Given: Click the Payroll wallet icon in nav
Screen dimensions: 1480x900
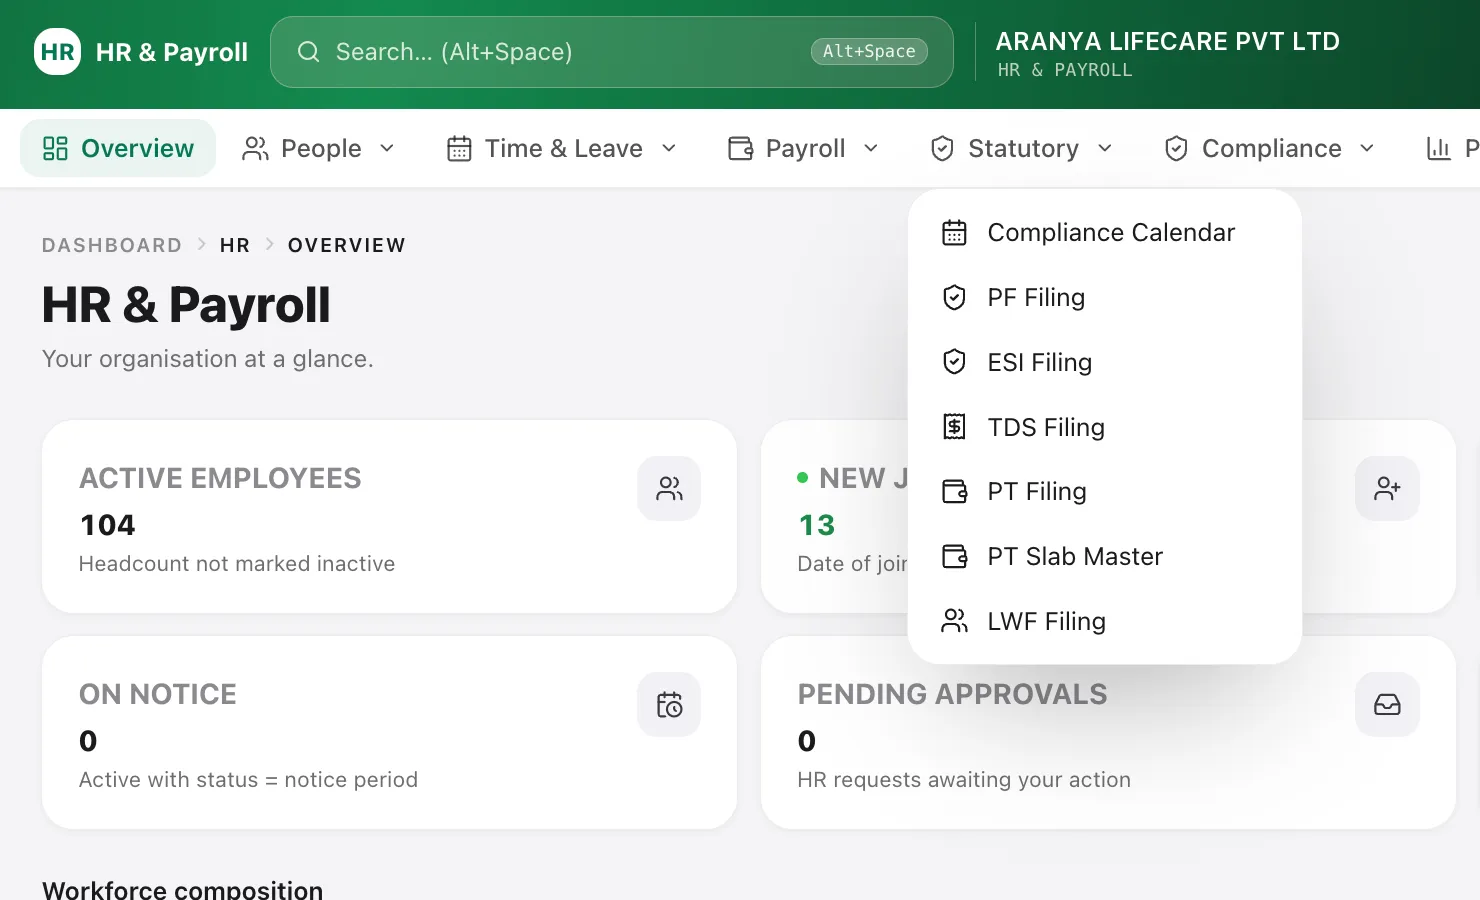Looking at the screenshot, I should [x=741, y=148].
